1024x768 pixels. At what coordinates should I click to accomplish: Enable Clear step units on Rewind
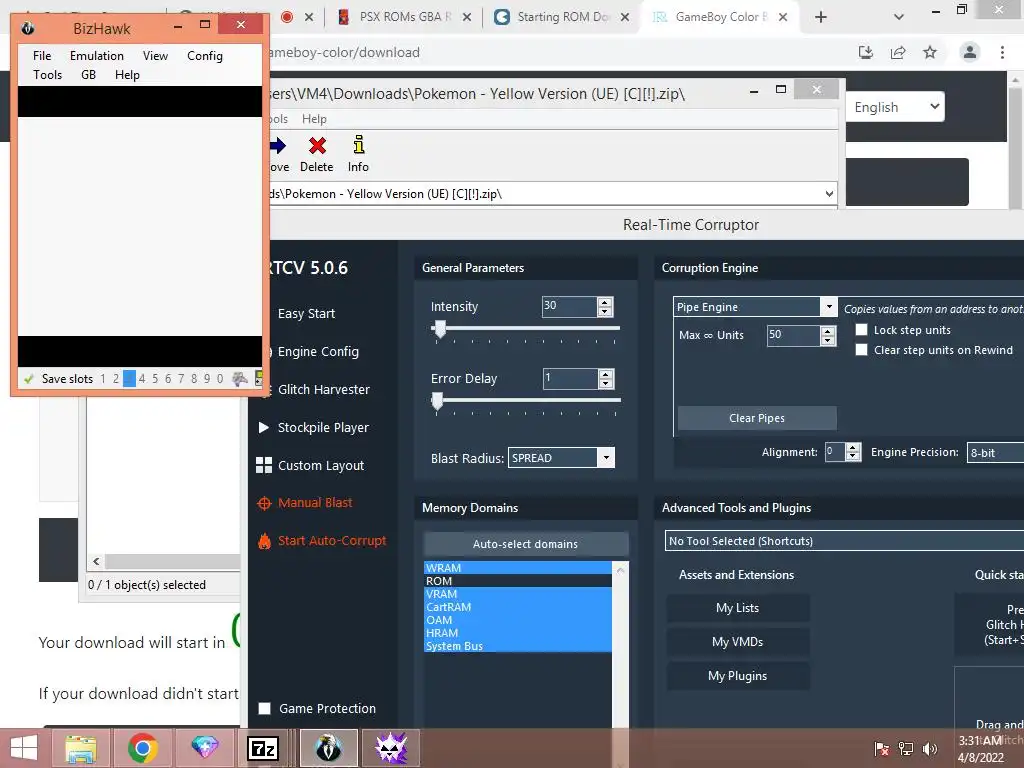tap(861, 350)
